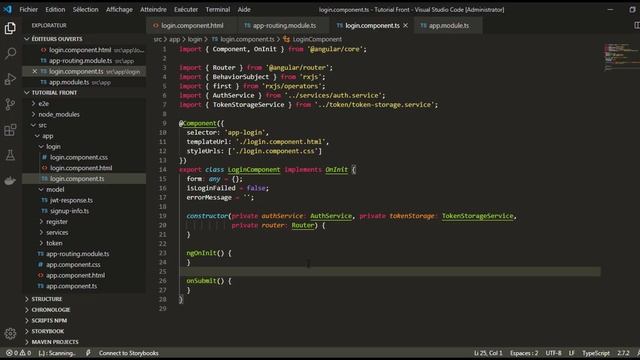
Task: Open the Exécuter menu
Action: [186, 9]
